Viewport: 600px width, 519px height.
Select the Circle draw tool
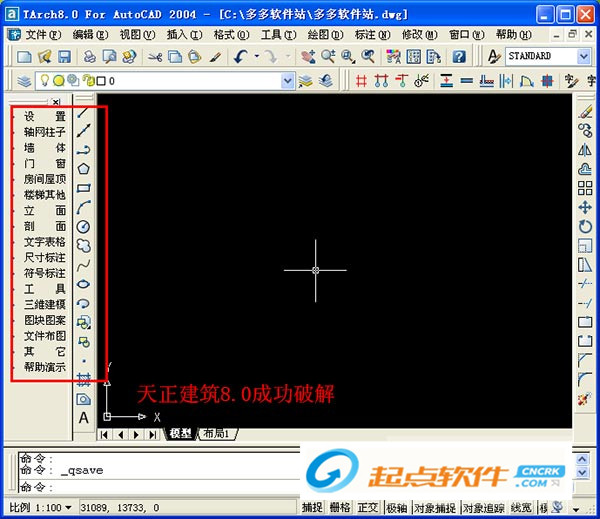coord(83,227)
